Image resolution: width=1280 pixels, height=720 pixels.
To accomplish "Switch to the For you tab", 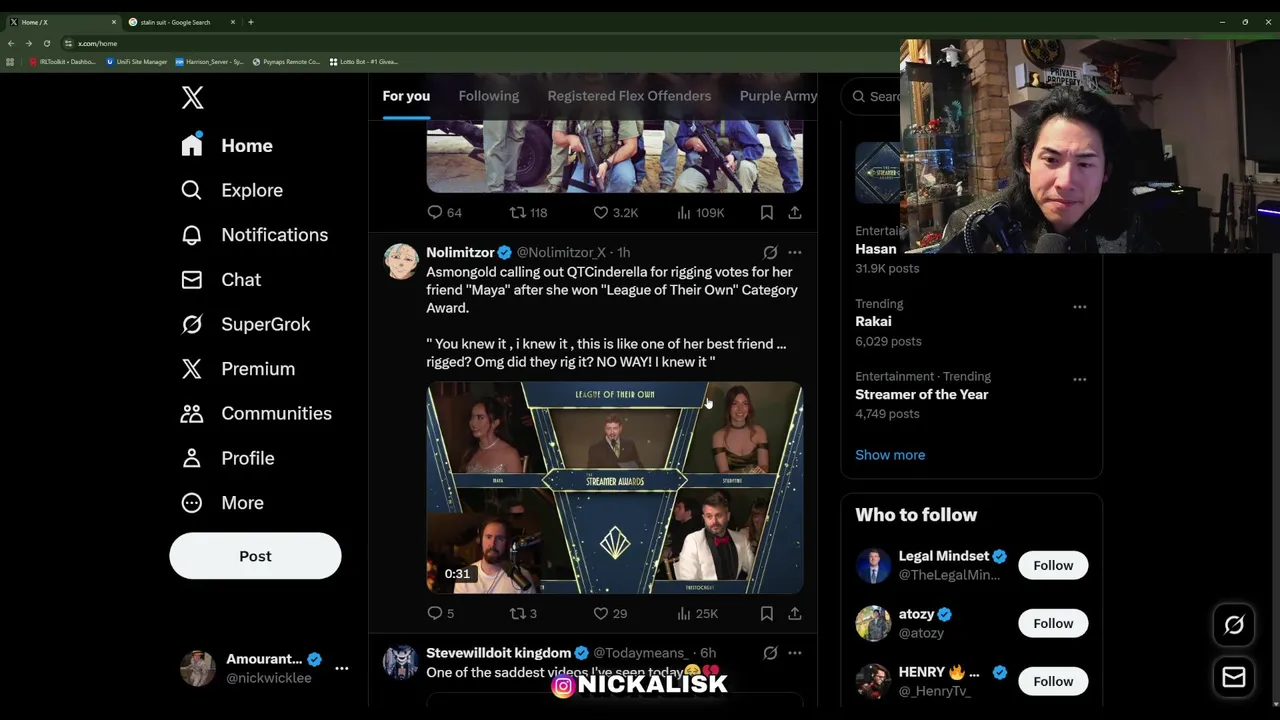I will (x=406, y=96).
